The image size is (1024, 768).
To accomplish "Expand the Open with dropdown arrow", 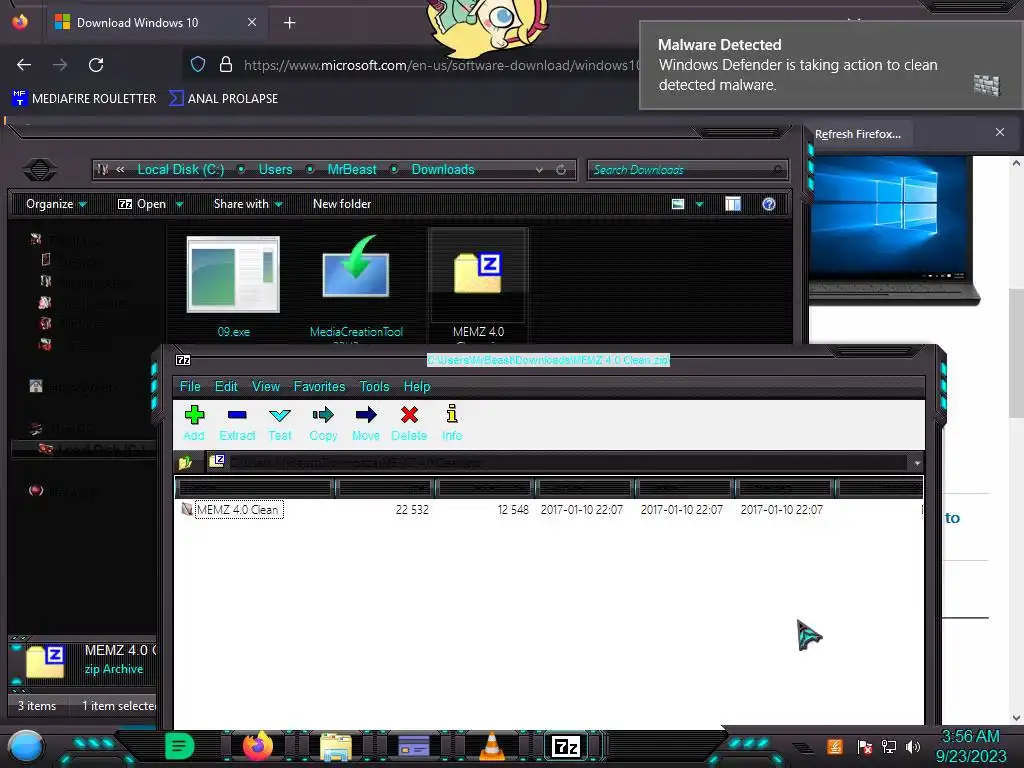I will click(x=179, y=204).
